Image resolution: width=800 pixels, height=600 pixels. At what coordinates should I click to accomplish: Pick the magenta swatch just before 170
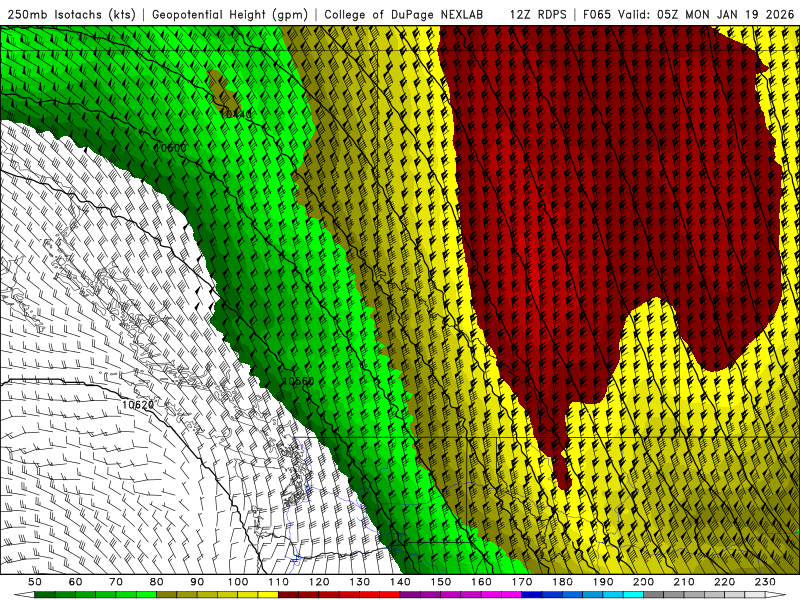[x=512, y=595]
